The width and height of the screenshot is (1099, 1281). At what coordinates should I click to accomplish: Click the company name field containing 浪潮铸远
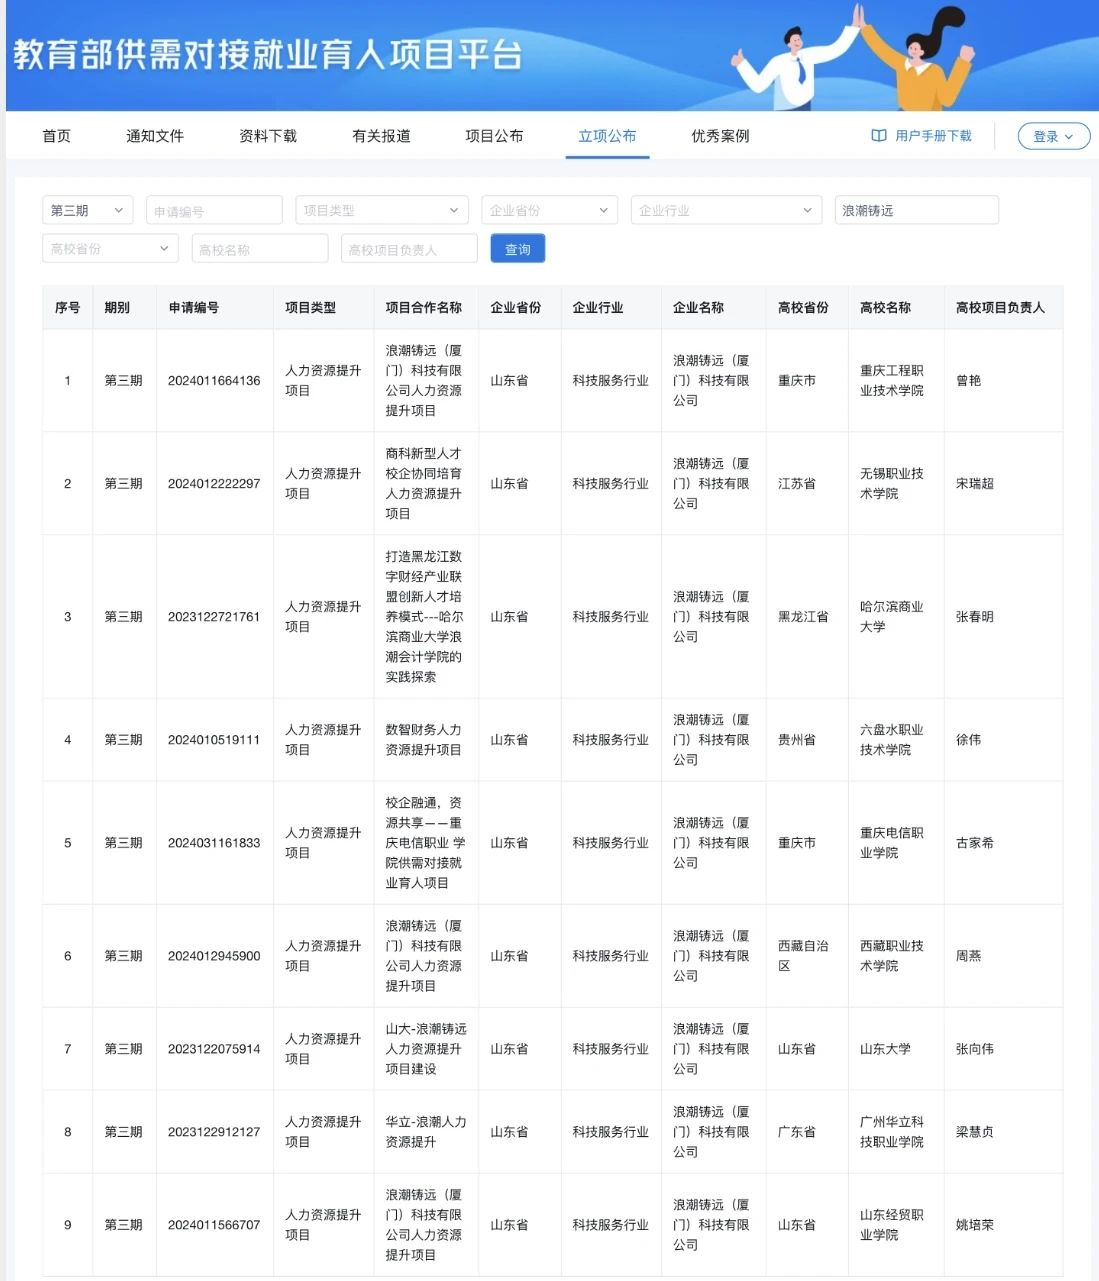point(916,210)
